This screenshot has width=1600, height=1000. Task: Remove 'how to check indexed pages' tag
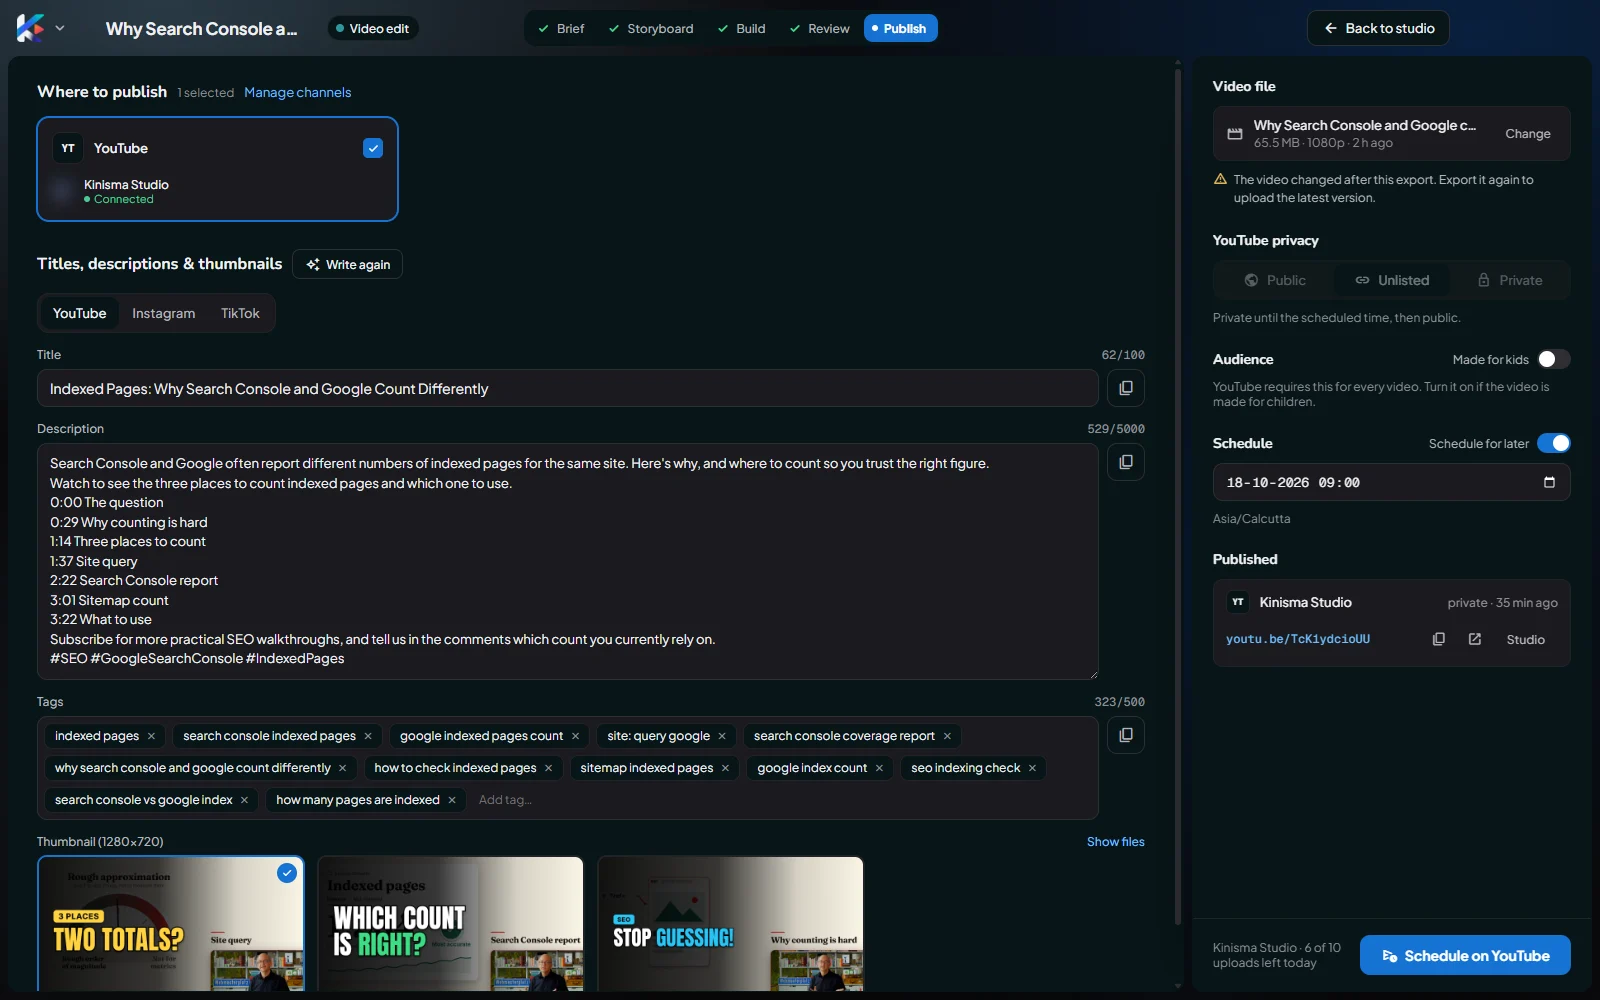[x=548, y=768]
